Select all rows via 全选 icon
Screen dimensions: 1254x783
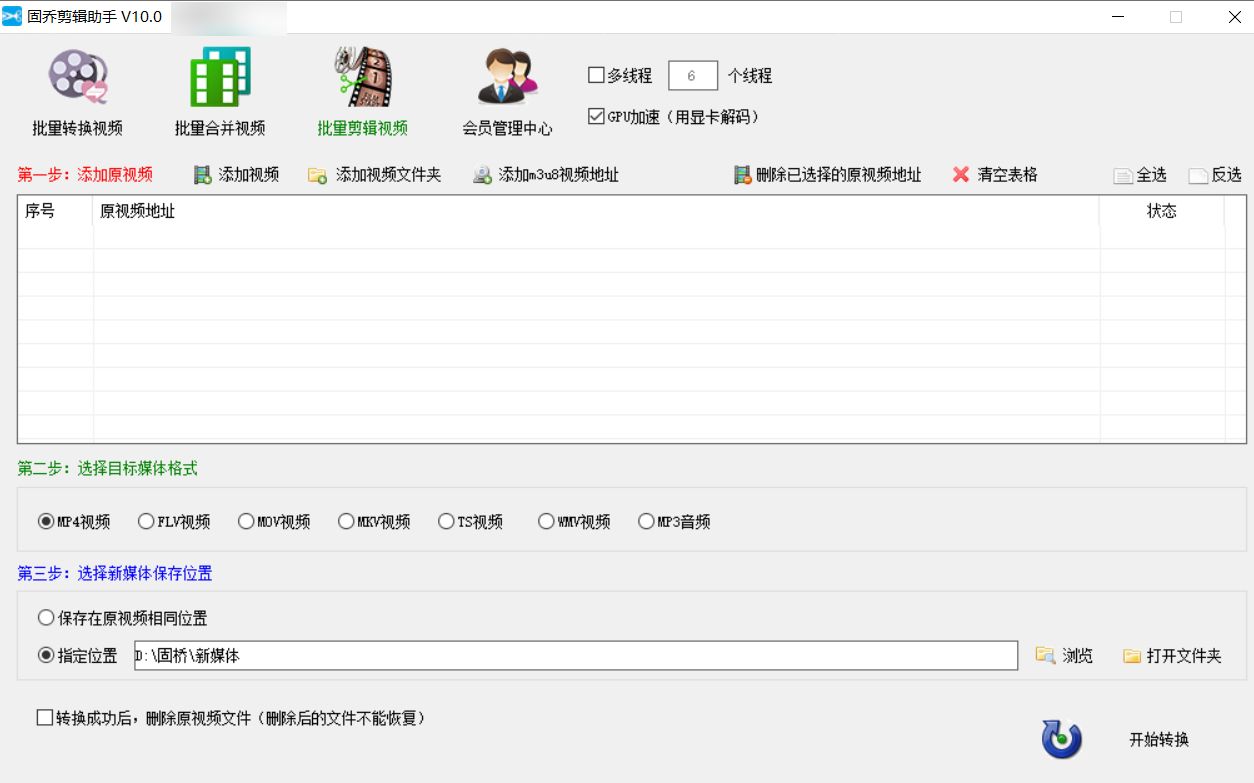point(1126,174)
